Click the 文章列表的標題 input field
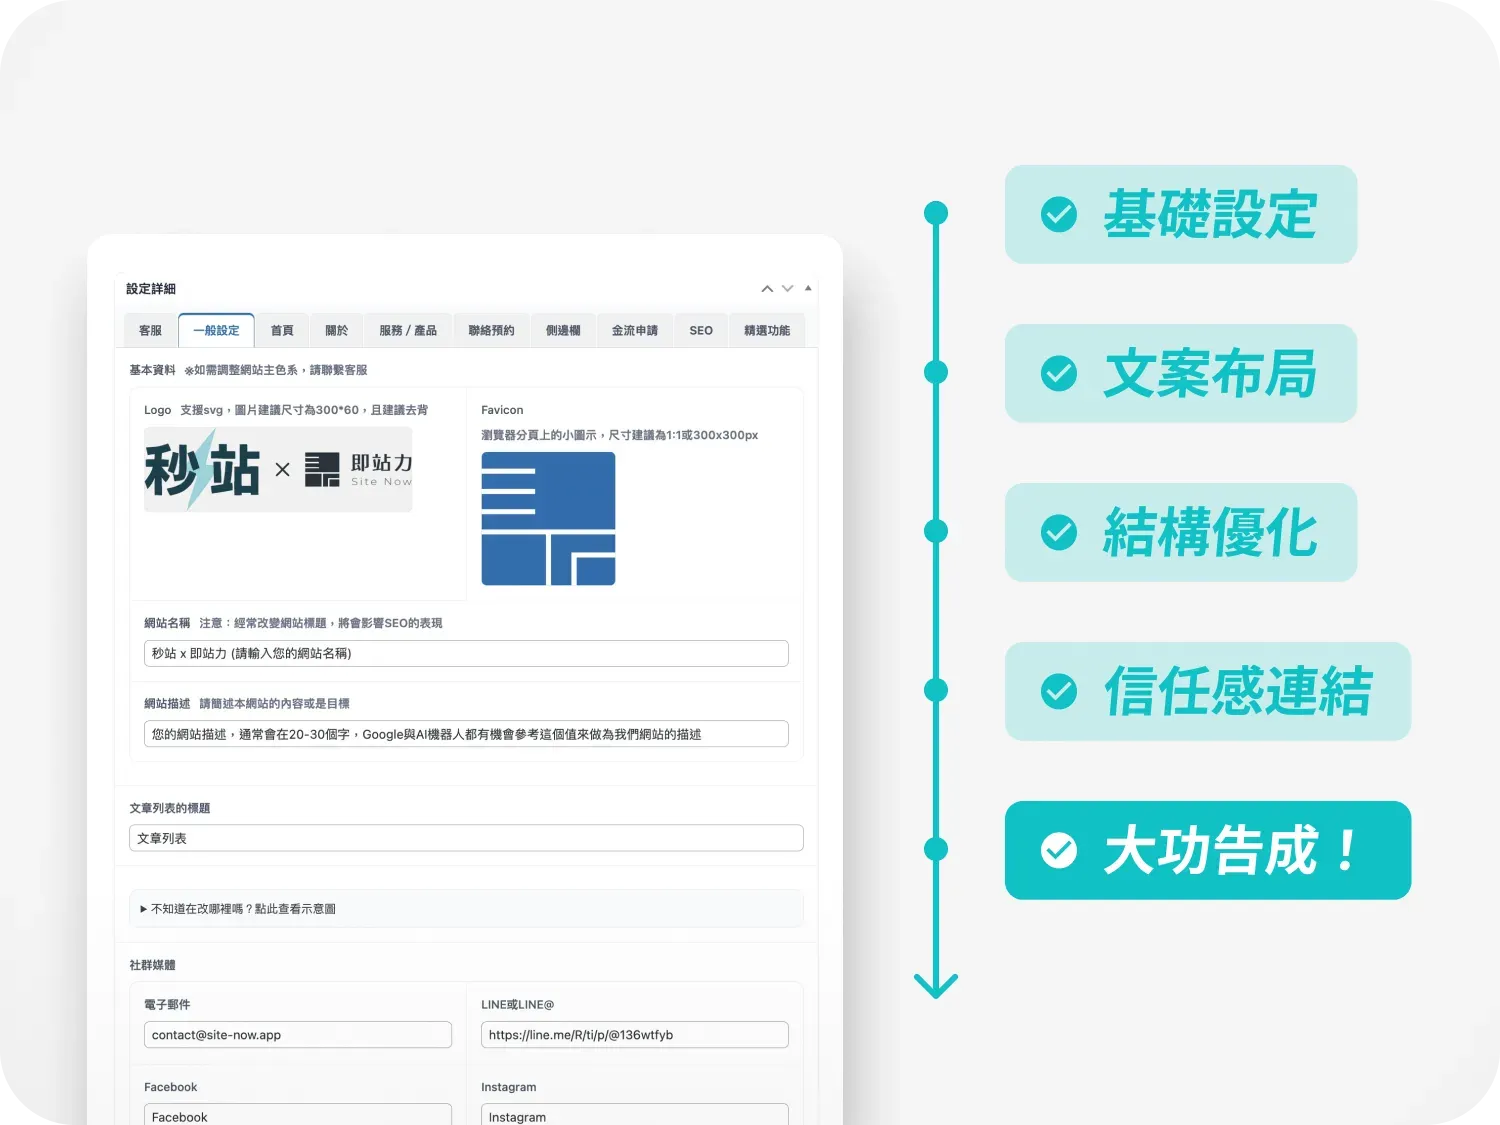 tap(466, 838)
